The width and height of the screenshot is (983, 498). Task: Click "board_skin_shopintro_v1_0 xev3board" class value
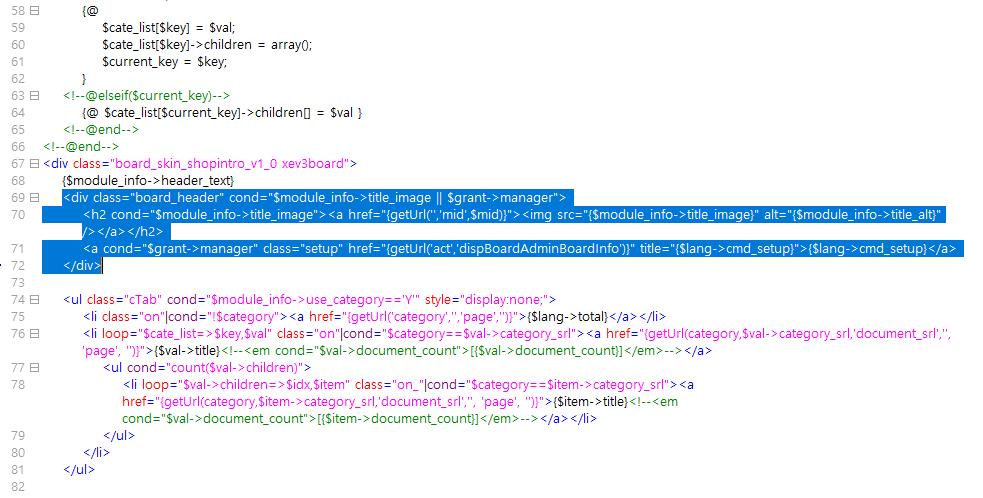230,164
